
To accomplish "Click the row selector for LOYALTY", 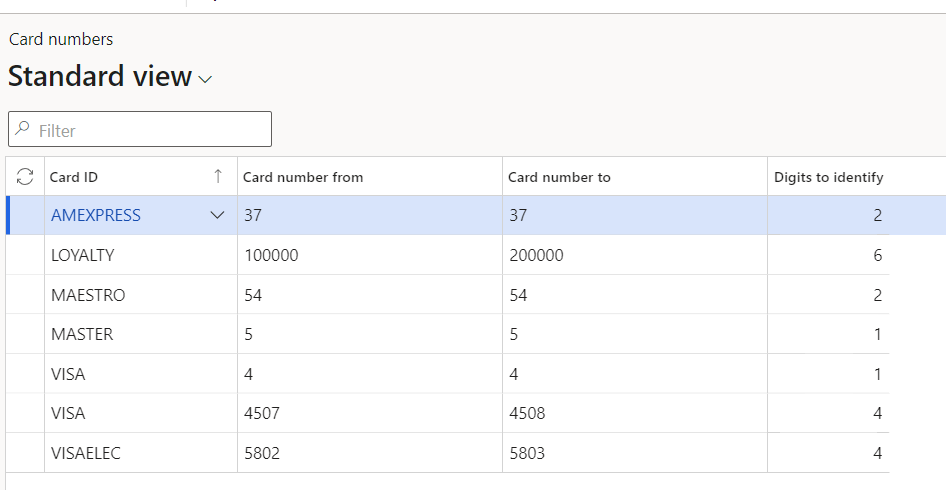I will (x=25, y=255).
